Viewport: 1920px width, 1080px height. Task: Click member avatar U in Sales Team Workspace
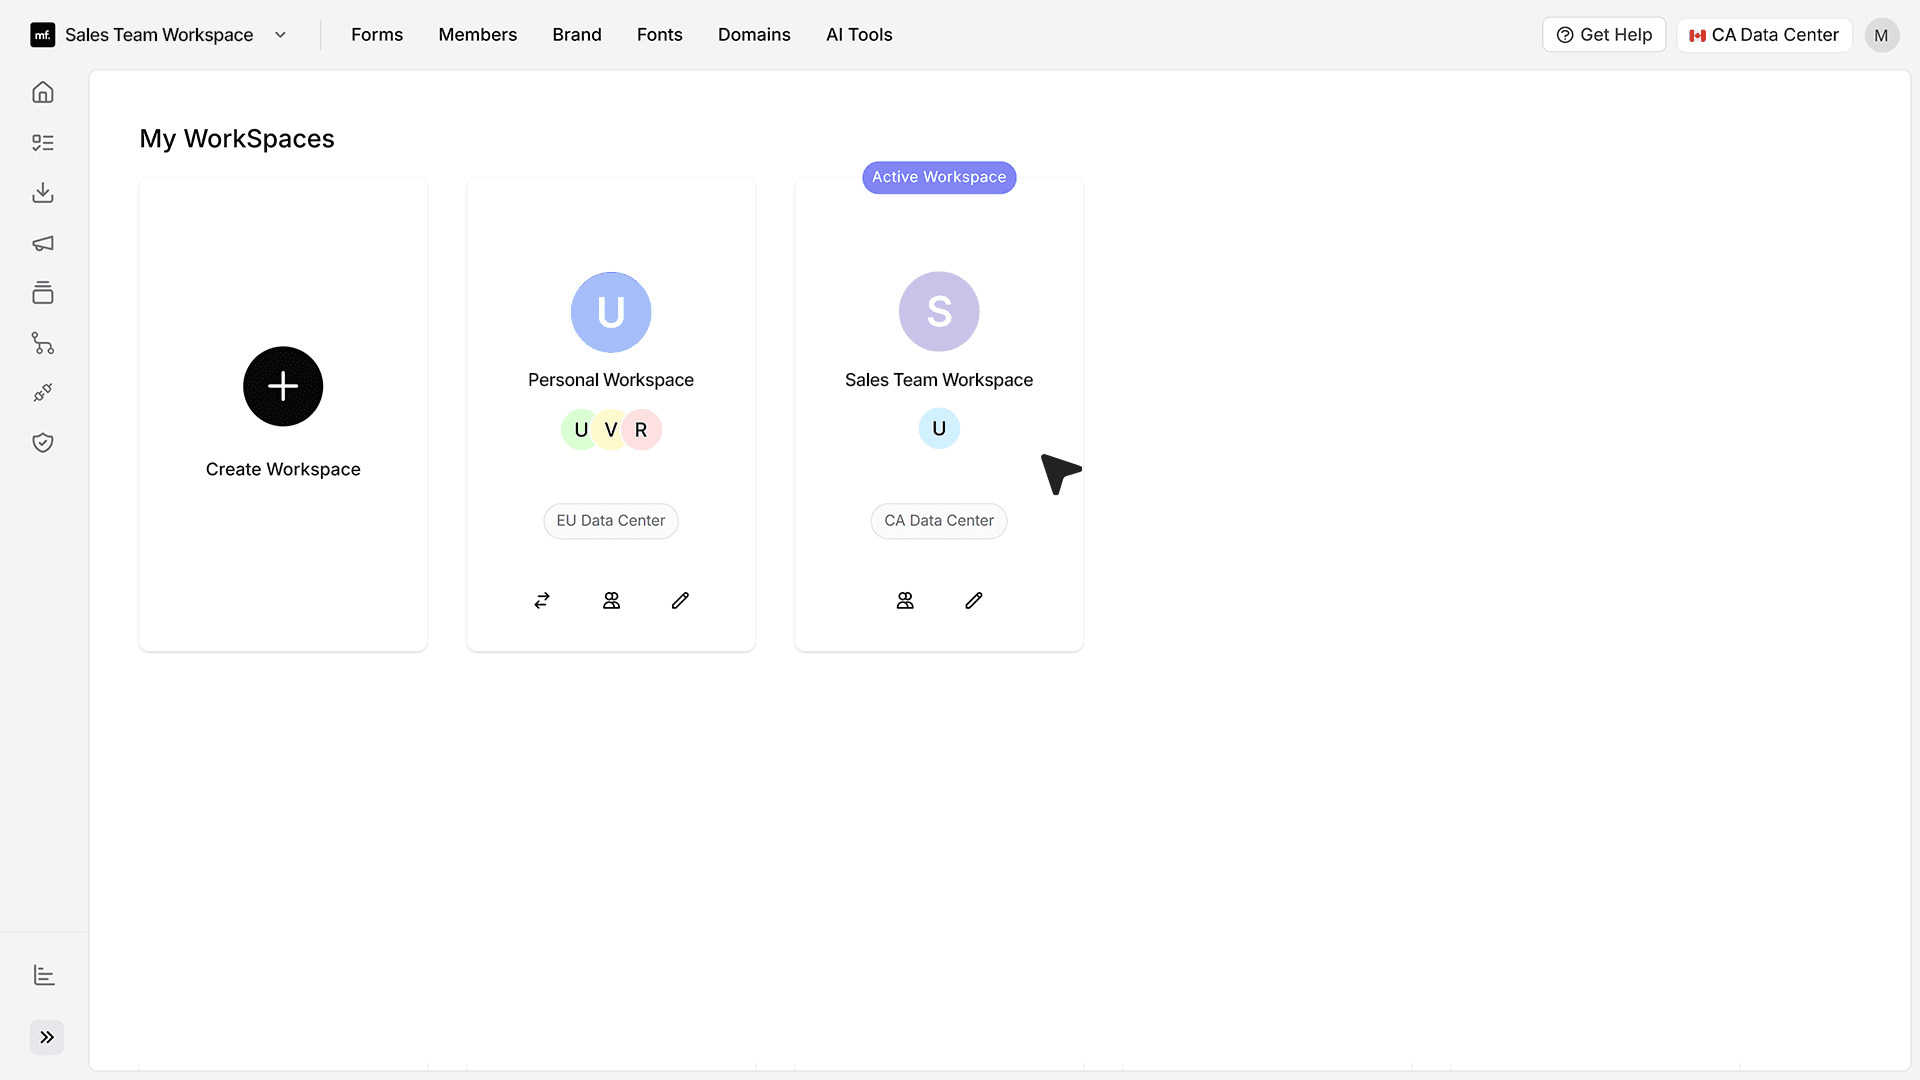[939, 429]
